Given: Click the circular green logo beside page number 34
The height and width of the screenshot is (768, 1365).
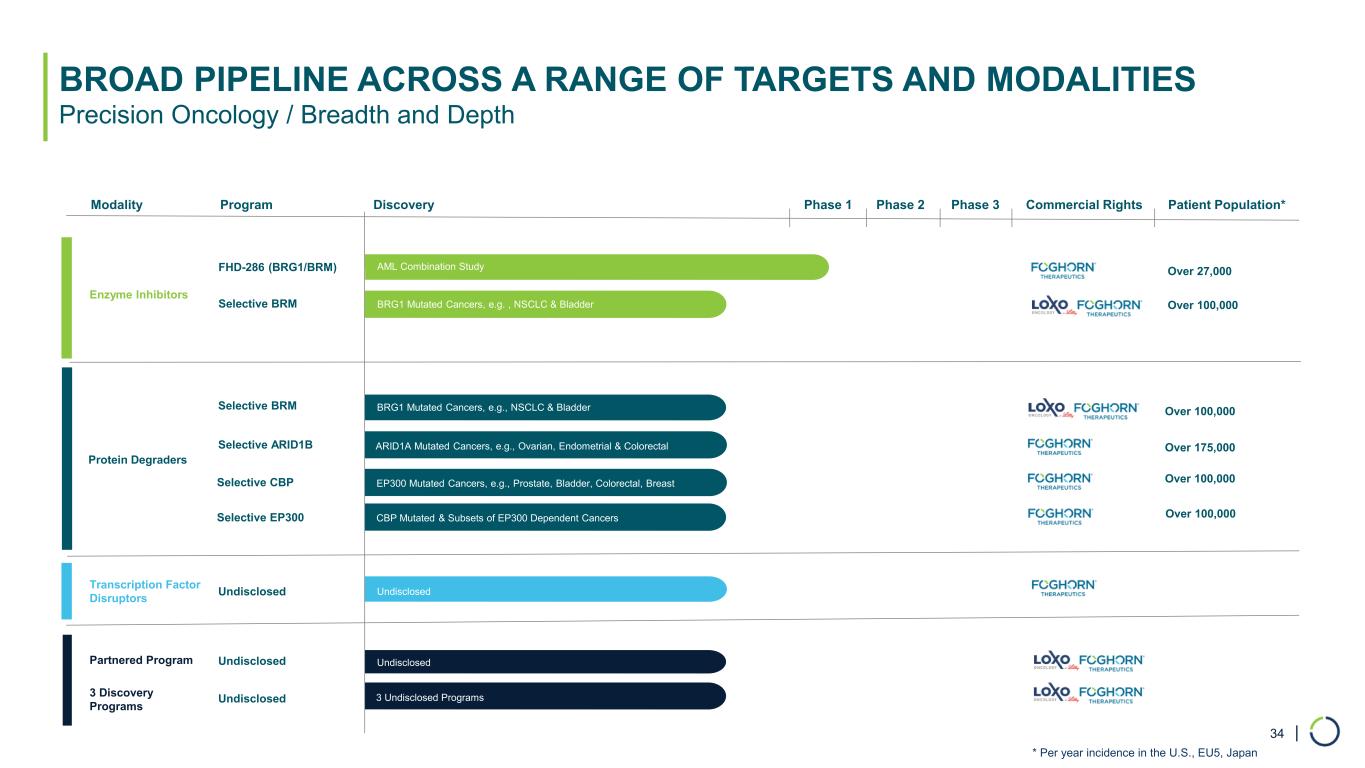Looking at the screenshot, I should tap(1325, 732).
